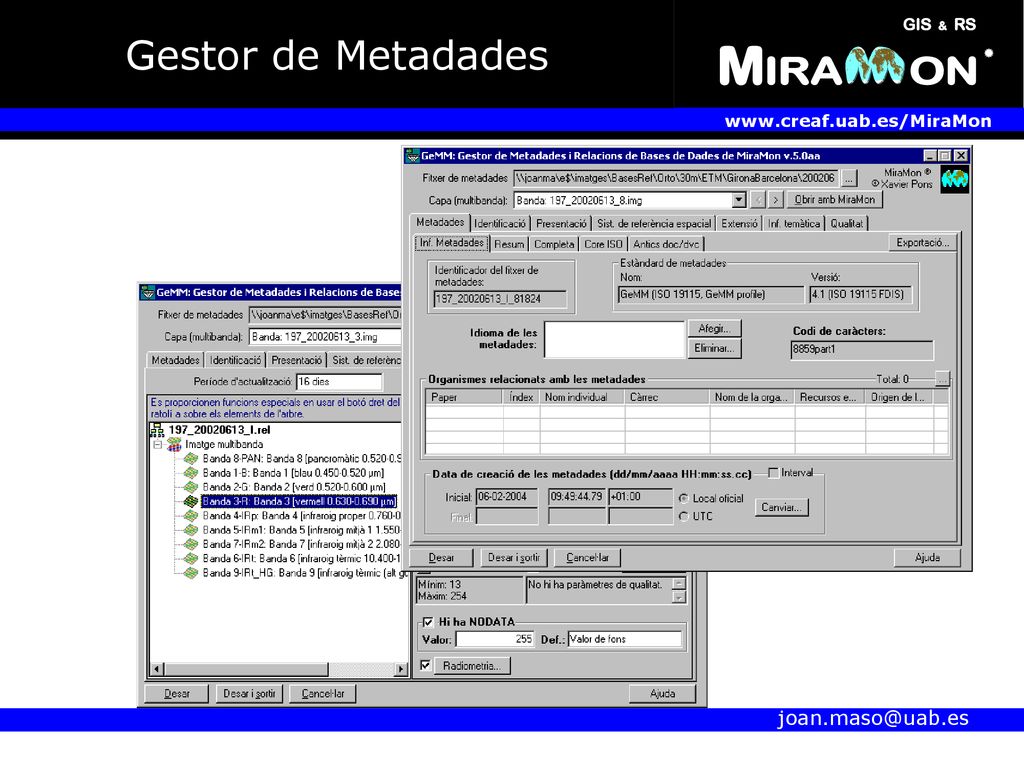
Task: Click the Obrir amb MiraMon button
Action: (x=834, y=200)
